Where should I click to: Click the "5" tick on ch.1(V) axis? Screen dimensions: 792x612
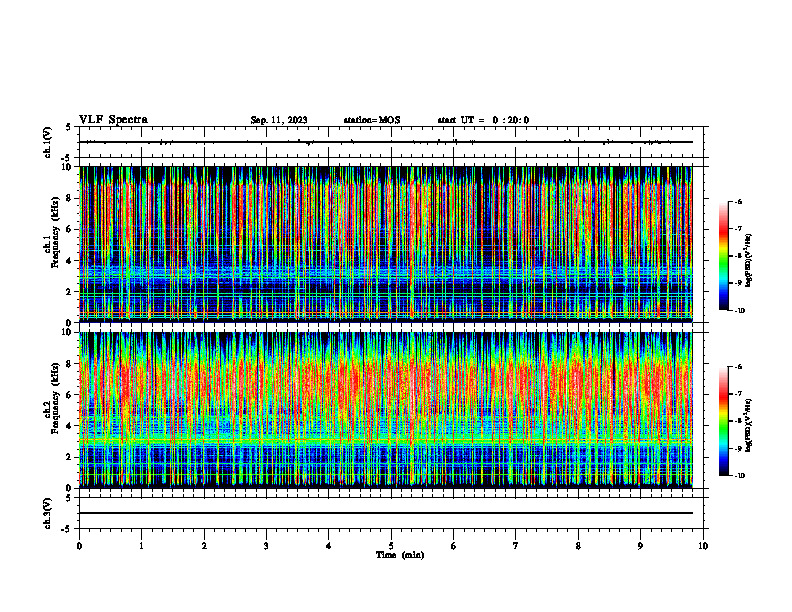pos(69,127)
